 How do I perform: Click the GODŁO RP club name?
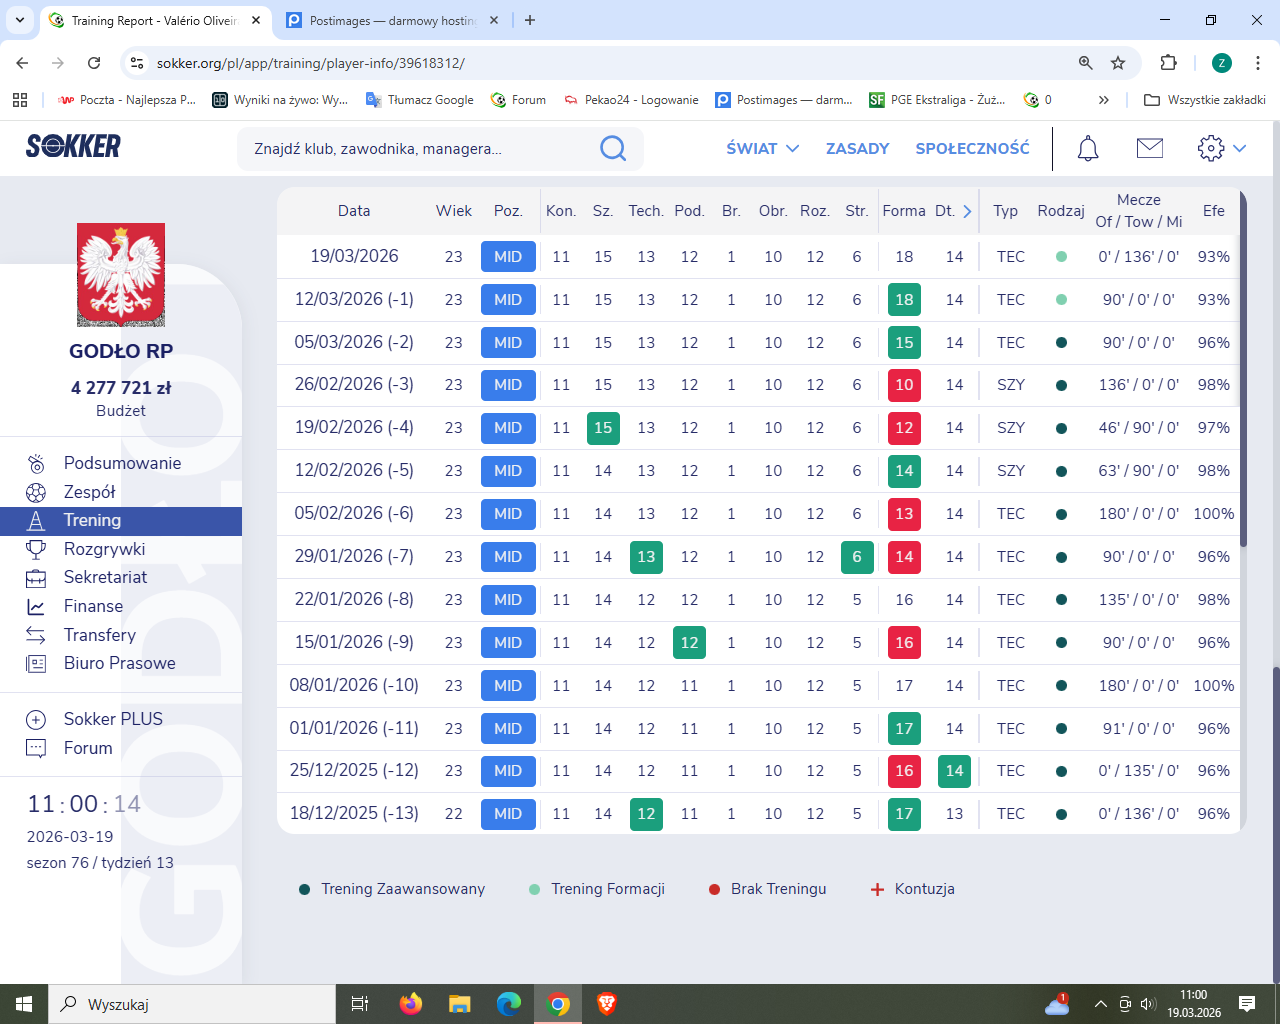coord(121,351)
